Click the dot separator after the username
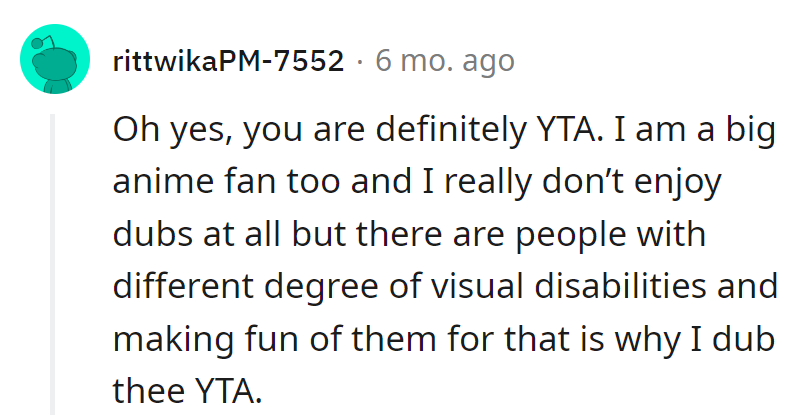 [360, 62]
